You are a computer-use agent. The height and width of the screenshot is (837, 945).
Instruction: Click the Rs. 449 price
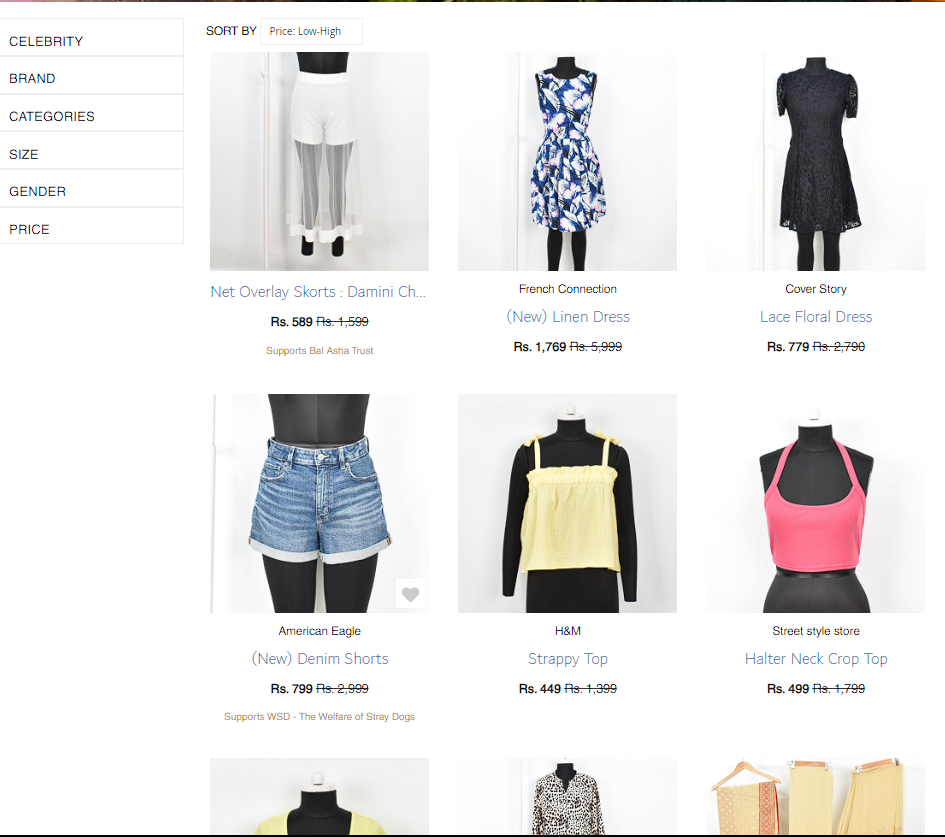click(x=540, y=689)
